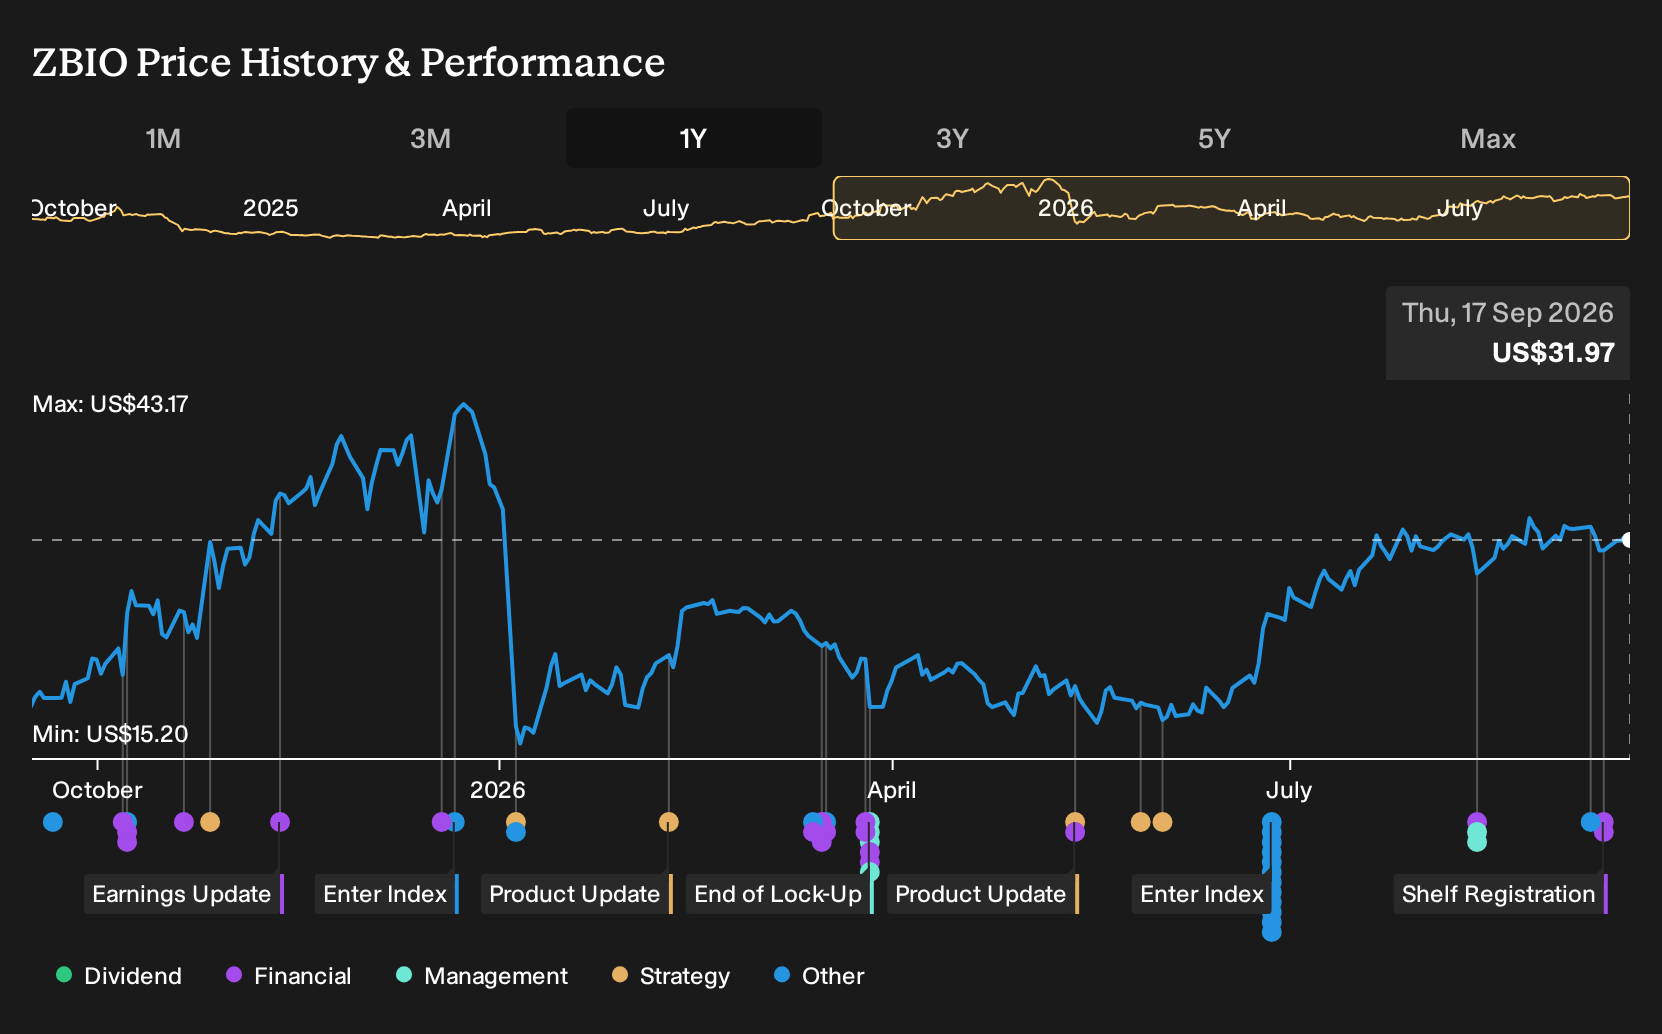Click the ZBIO Price History & Performance heading
Screen dimensions: 1662x1034
click(x=348, y=62)
